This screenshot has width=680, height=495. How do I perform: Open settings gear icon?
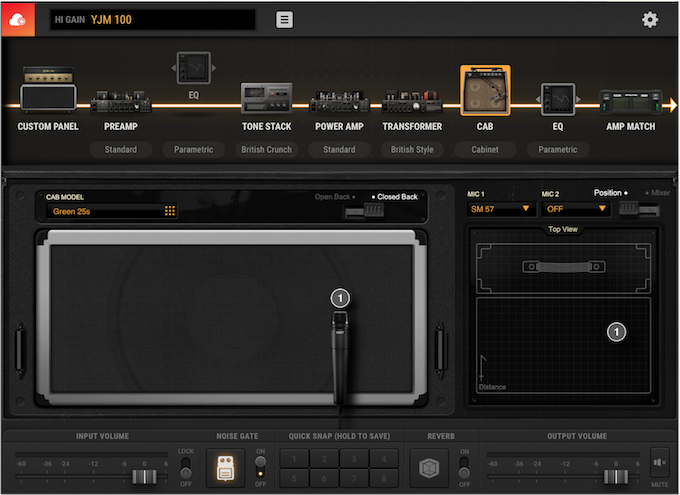650,20
